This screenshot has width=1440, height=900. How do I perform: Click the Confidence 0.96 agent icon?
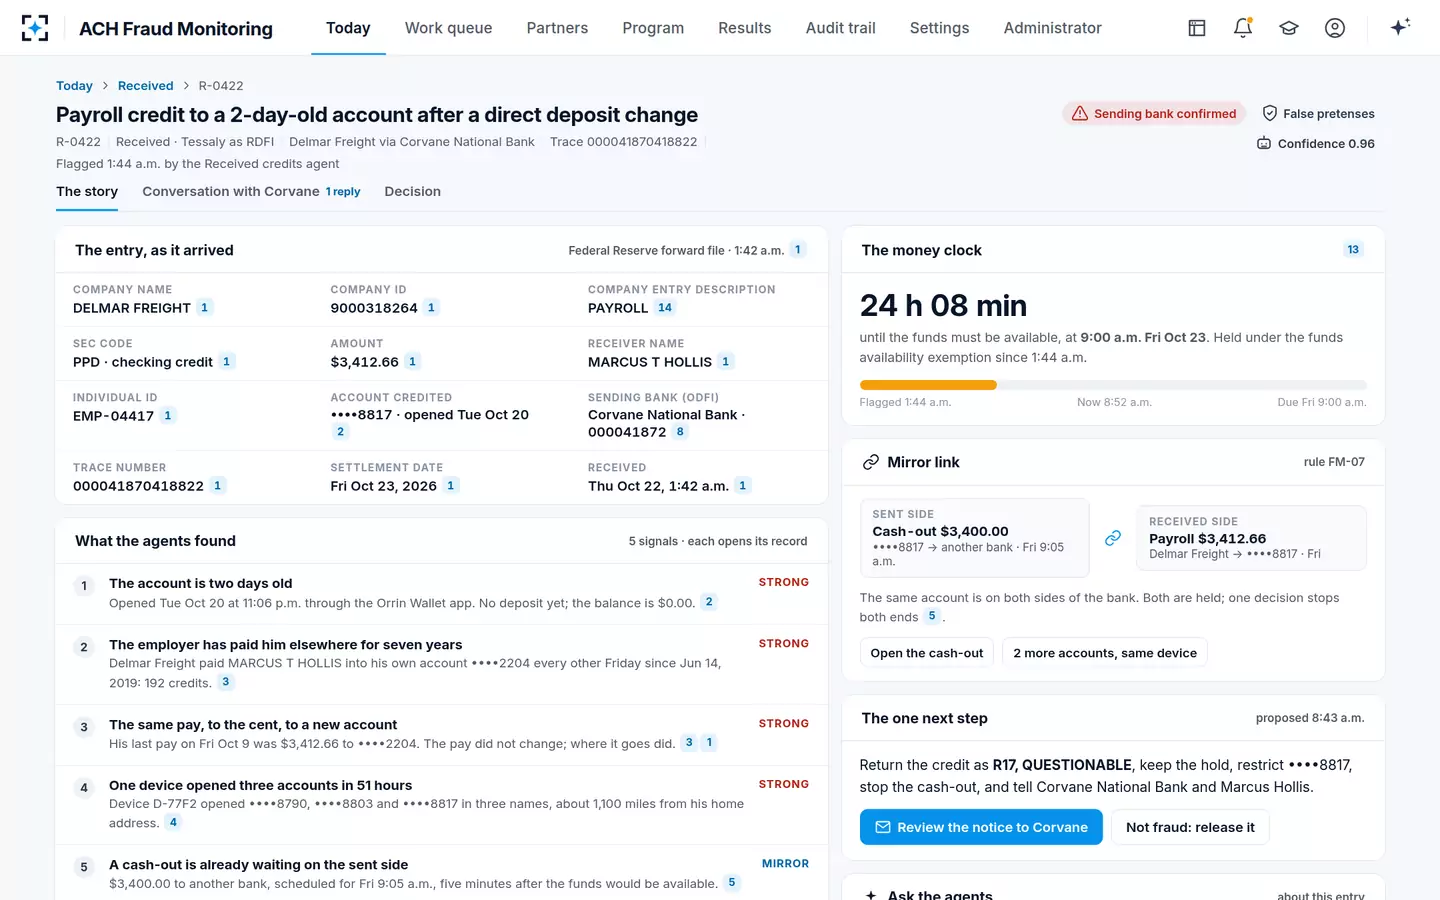click(x=1264, y=143)
